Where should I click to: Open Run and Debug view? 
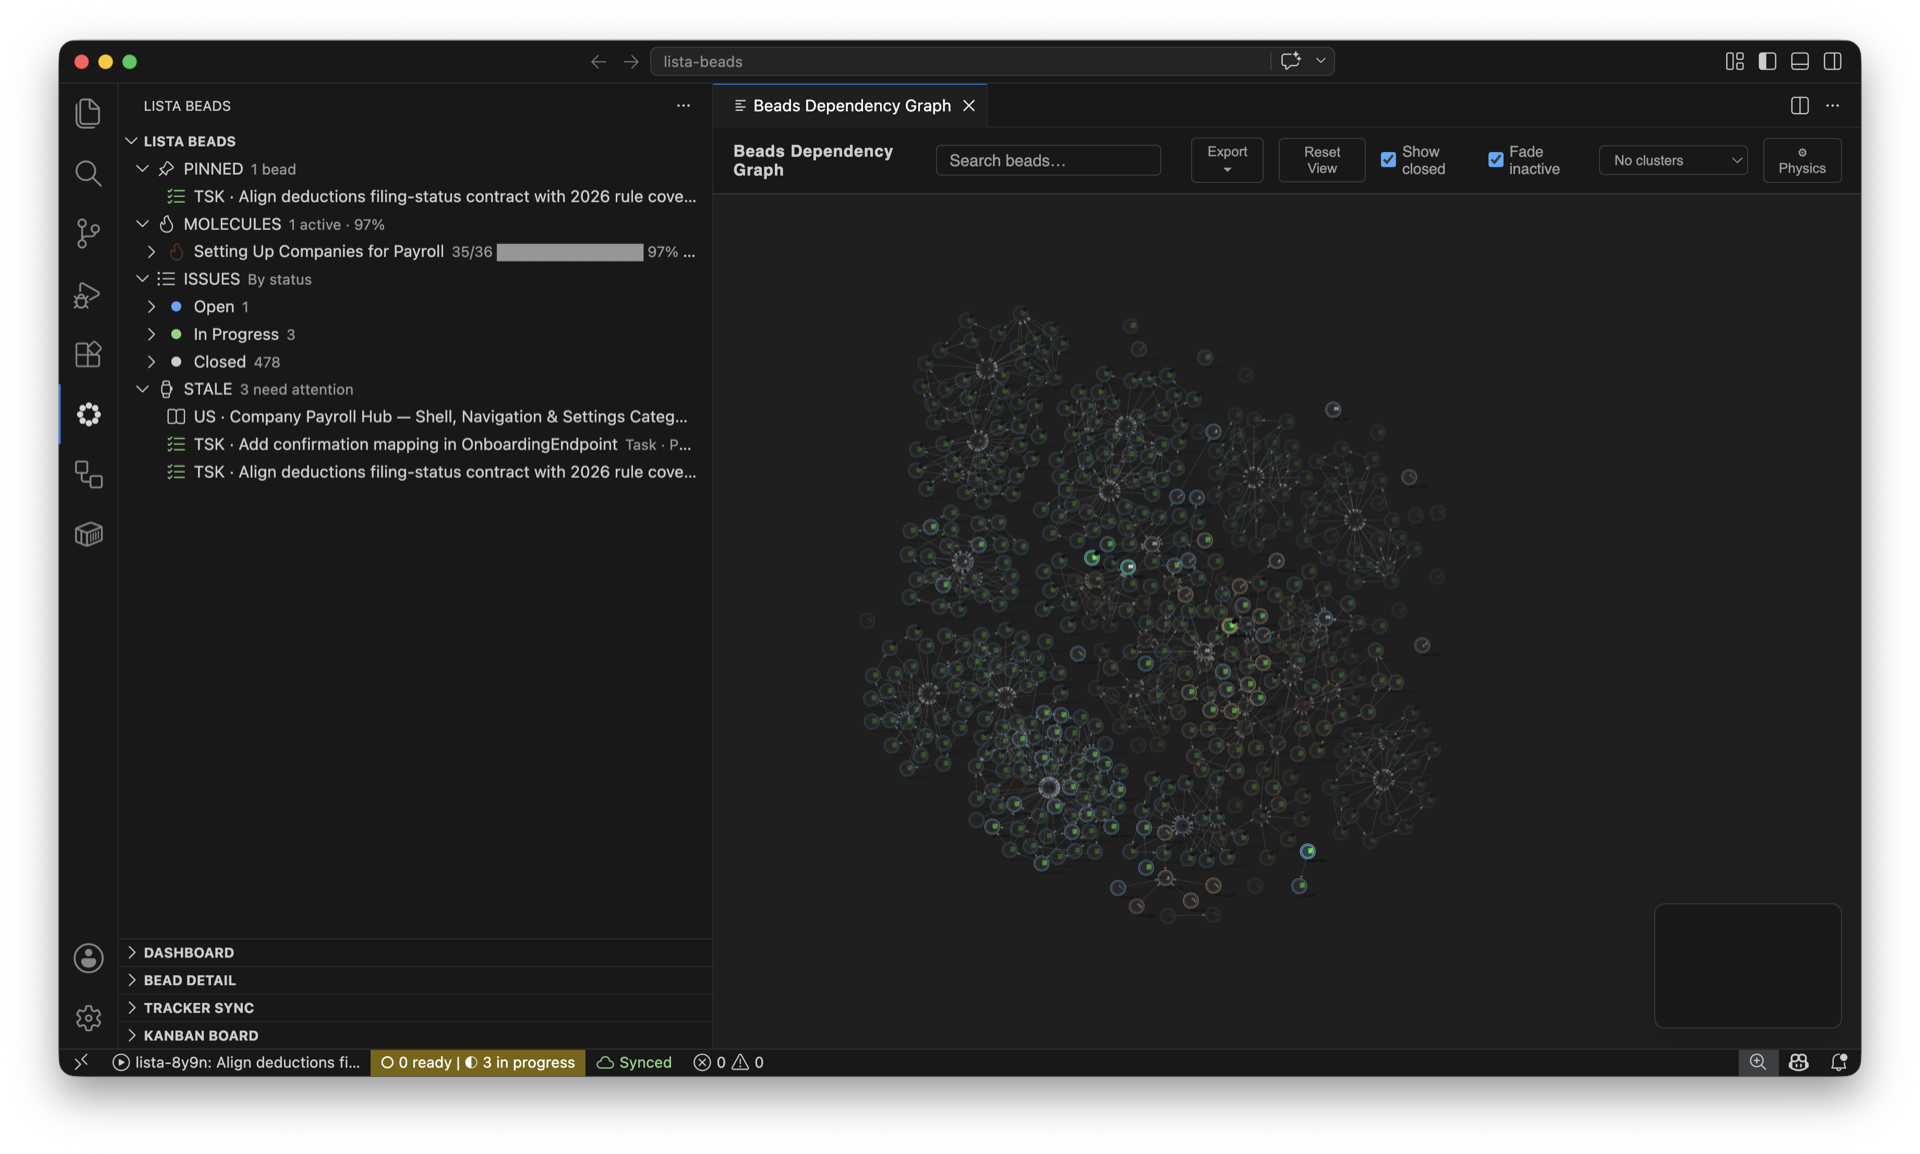click(88, 294)
